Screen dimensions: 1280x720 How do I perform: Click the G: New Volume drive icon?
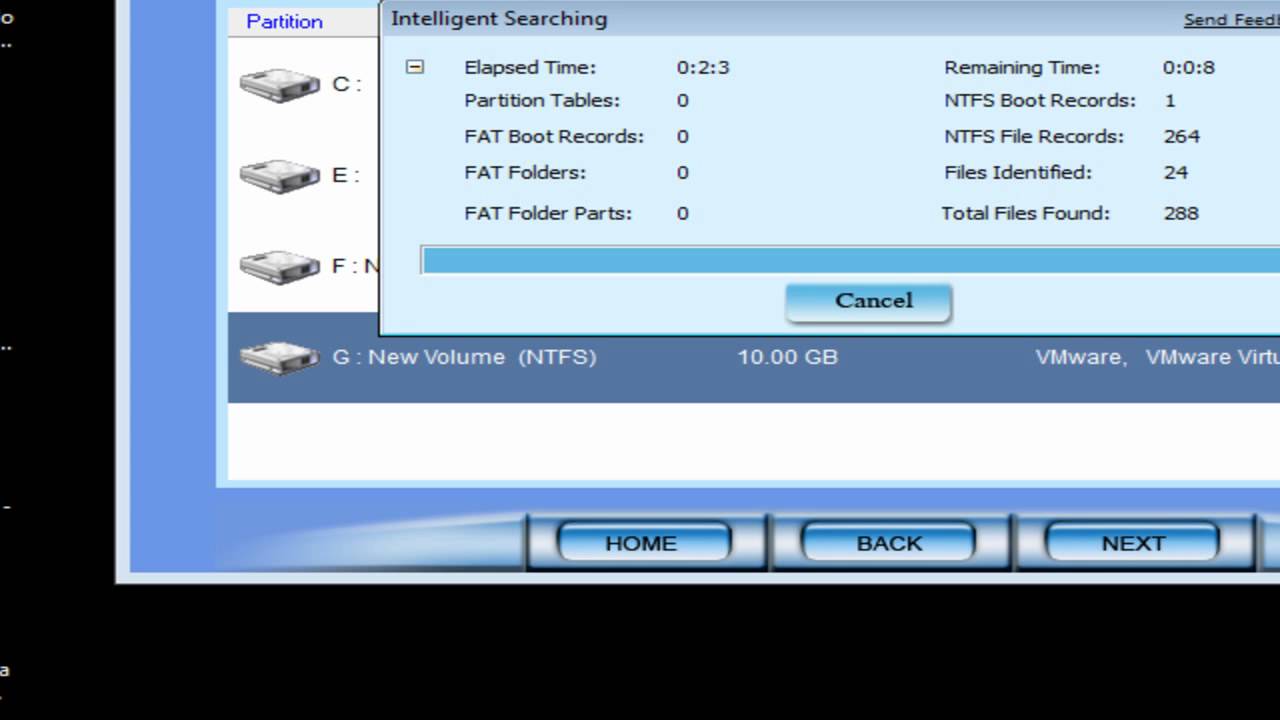pyautogui.click(x=279, y=358)
